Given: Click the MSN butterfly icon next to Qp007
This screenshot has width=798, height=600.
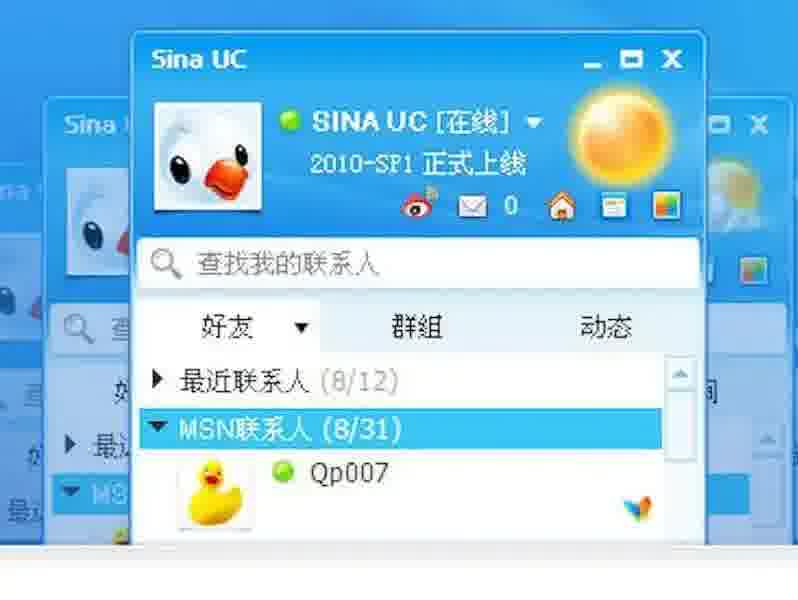Looking at the screenshot, I should pos(638,507).
